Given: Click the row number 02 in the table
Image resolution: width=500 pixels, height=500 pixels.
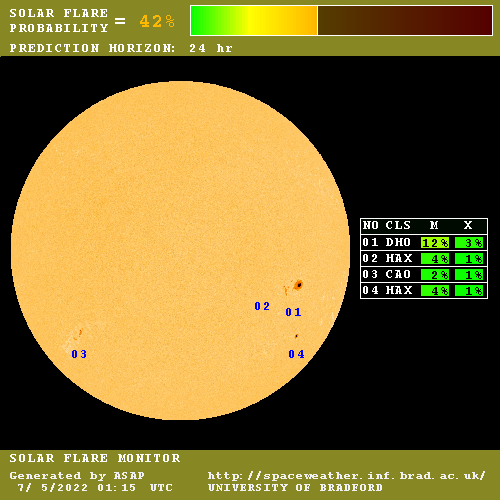Looking at the screenshot, I should [x=370, y=258].
